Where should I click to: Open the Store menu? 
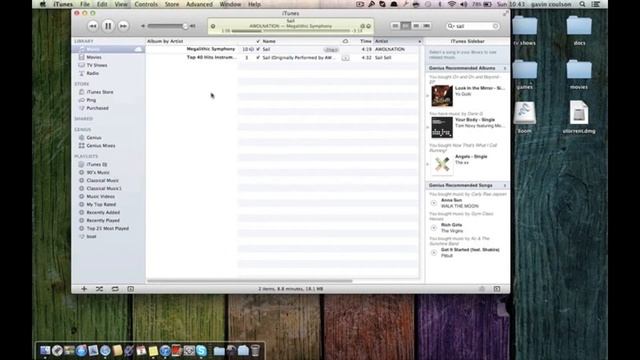click(172, 4)
